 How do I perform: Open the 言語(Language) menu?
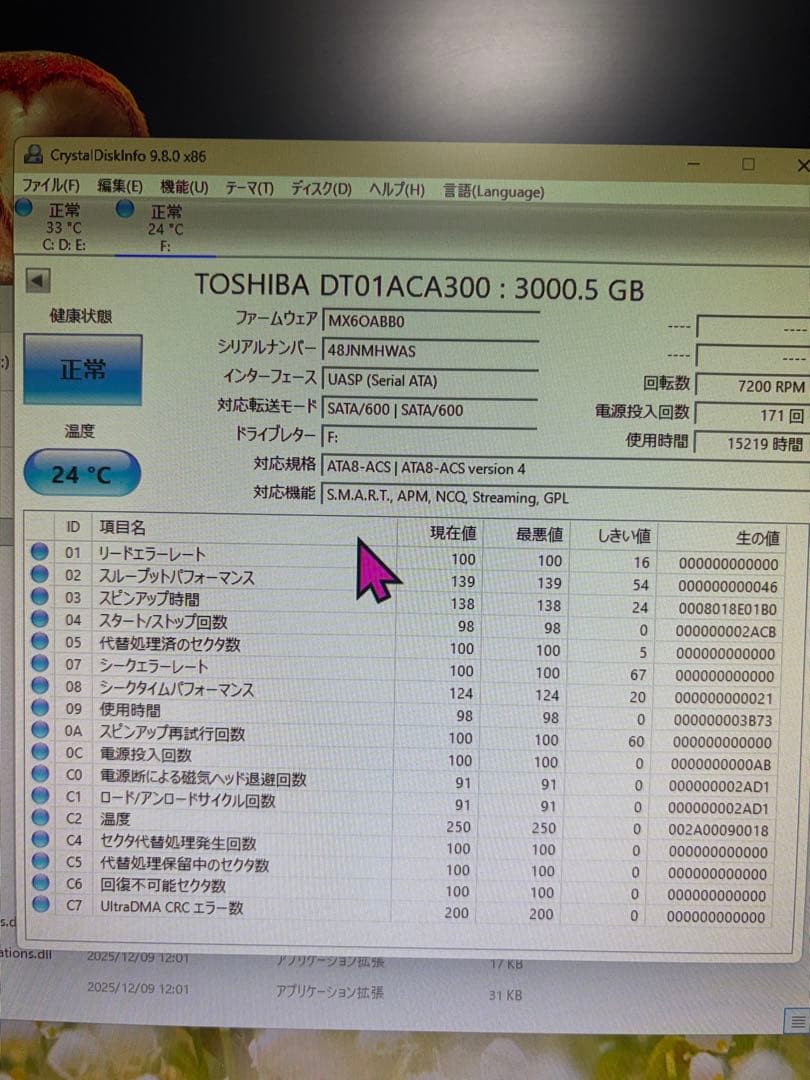click(x=493, y=191)
